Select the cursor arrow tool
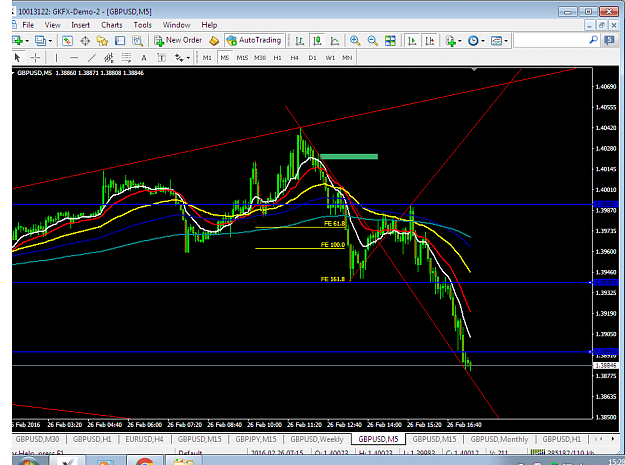 (17, 58)
